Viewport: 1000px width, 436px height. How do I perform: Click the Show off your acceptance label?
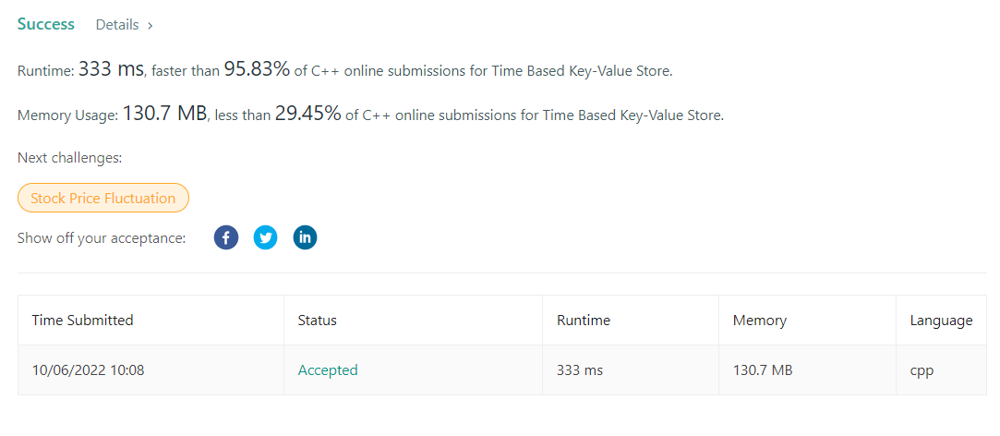pos(102,238)
